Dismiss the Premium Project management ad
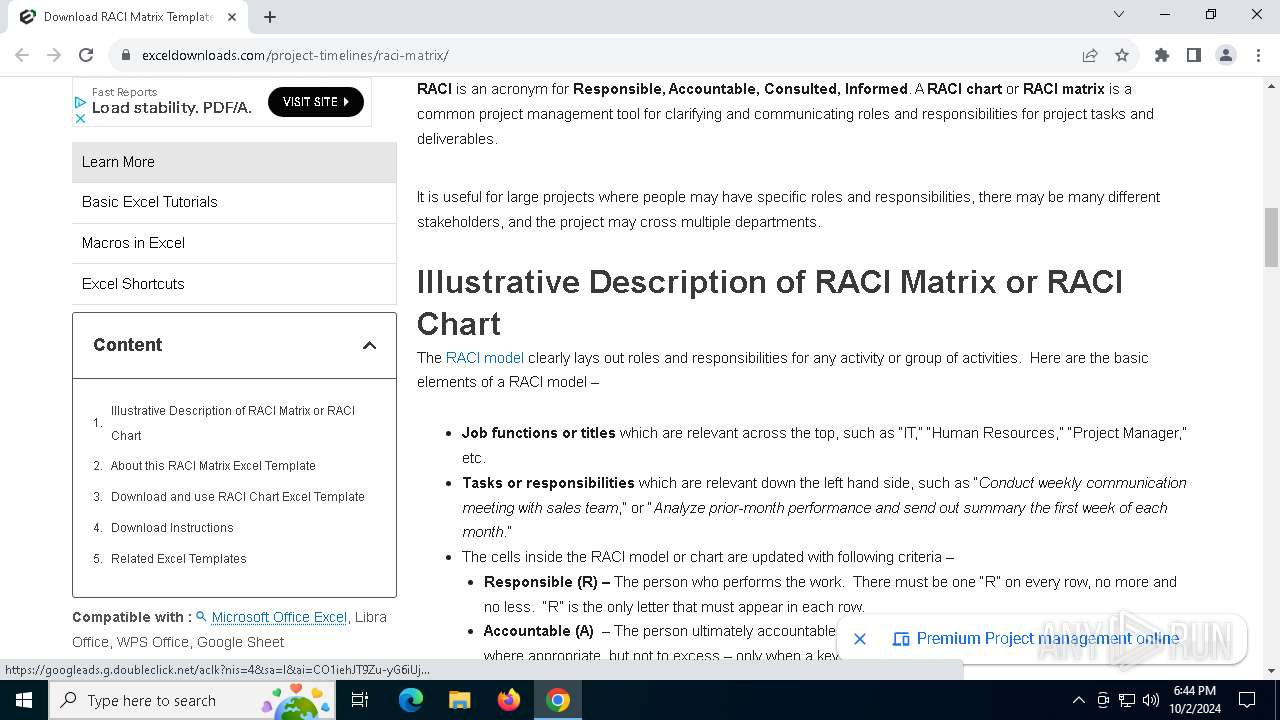This screenshot has width=1280, height=720. pyautogui.click(x=860, y=638)
